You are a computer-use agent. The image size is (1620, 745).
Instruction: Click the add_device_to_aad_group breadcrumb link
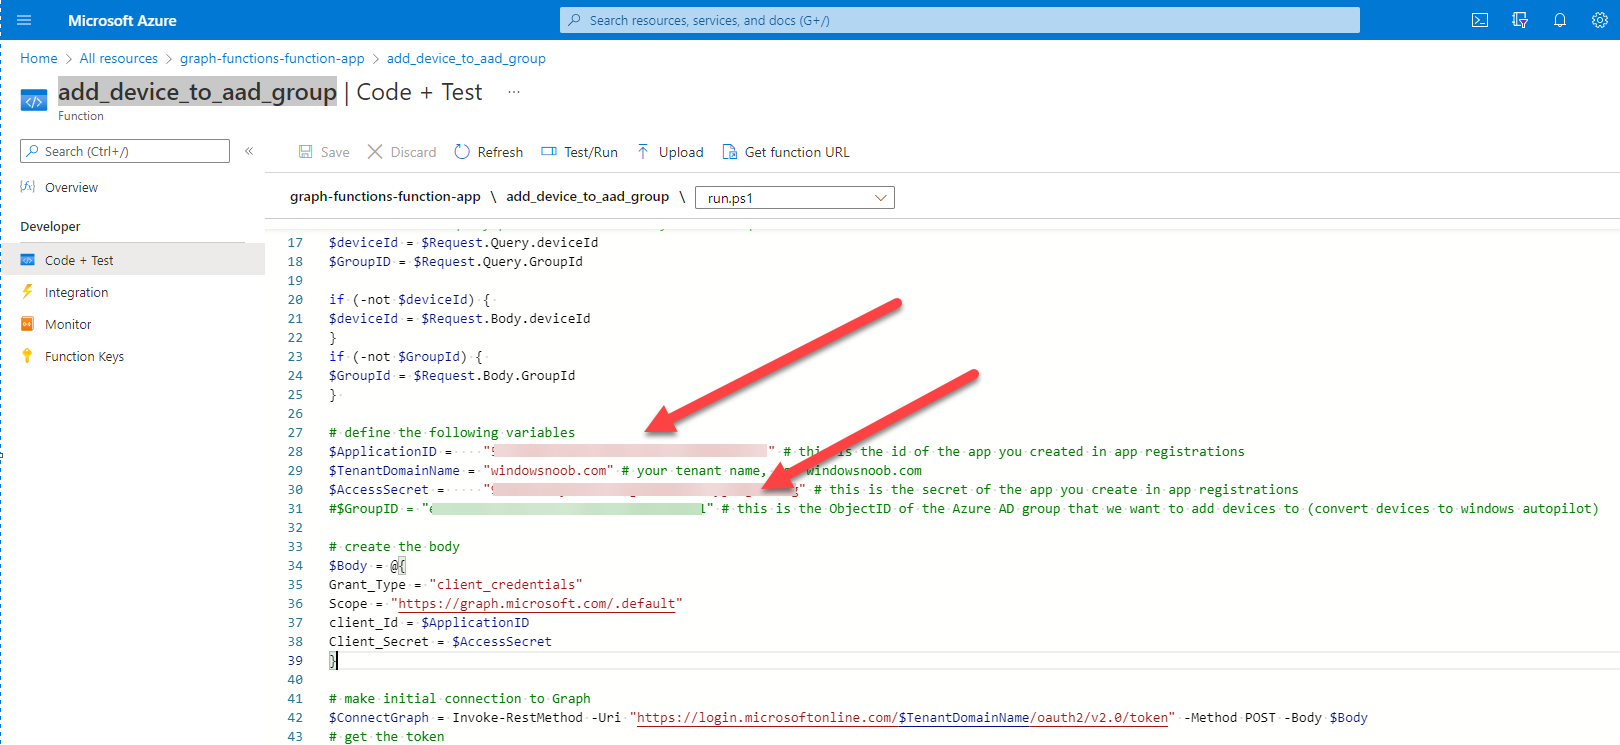pos(466,58)
